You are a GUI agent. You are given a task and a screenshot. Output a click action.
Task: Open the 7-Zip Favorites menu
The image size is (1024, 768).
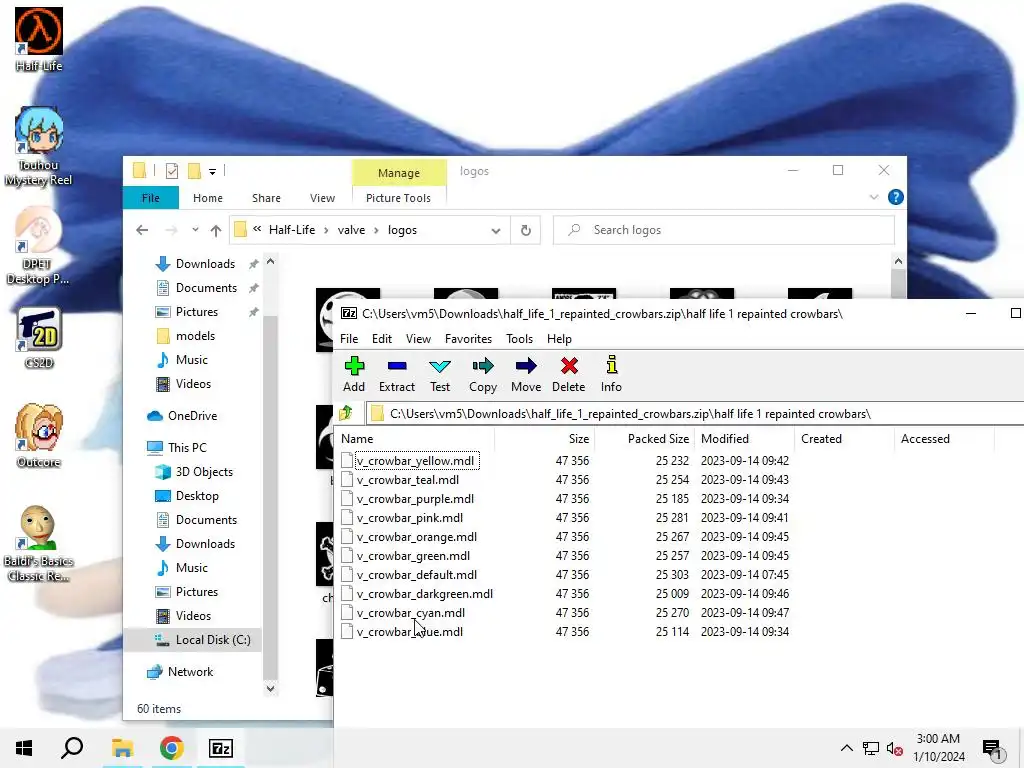click(468, 338)
